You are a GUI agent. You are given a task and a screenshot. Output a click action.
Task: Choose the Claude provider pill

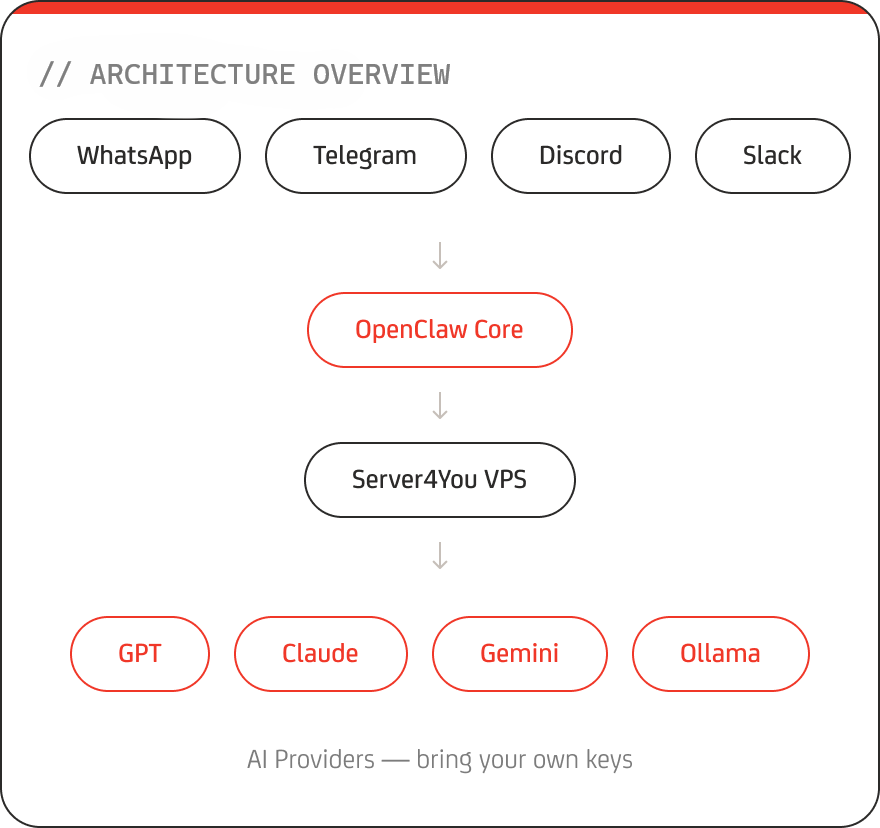320,654
